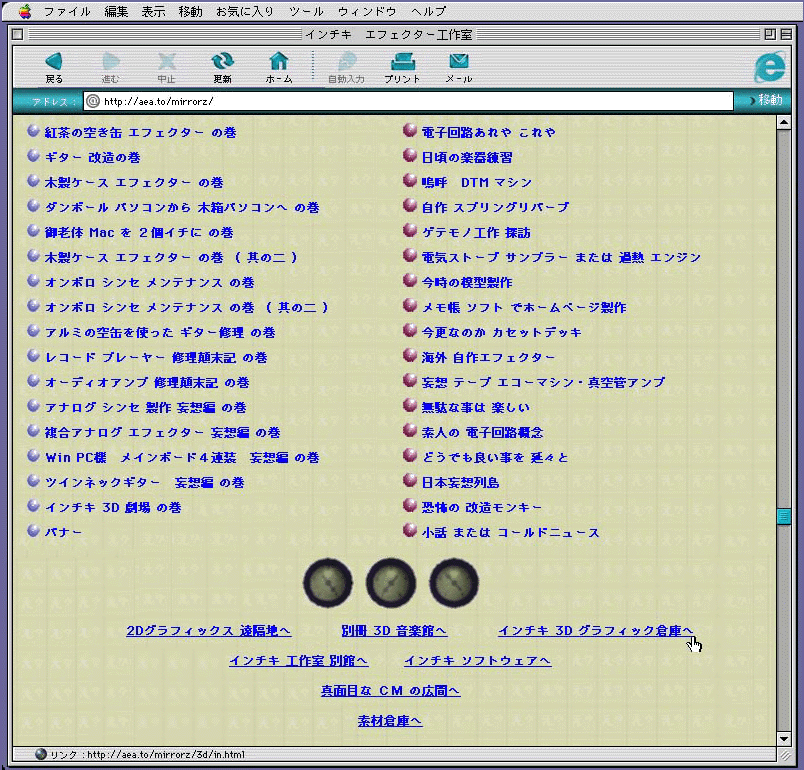Viewport: 804px width, 770px height.
Task: Follow the 素材倉庫へ link
Action: (x=389, y=721)
